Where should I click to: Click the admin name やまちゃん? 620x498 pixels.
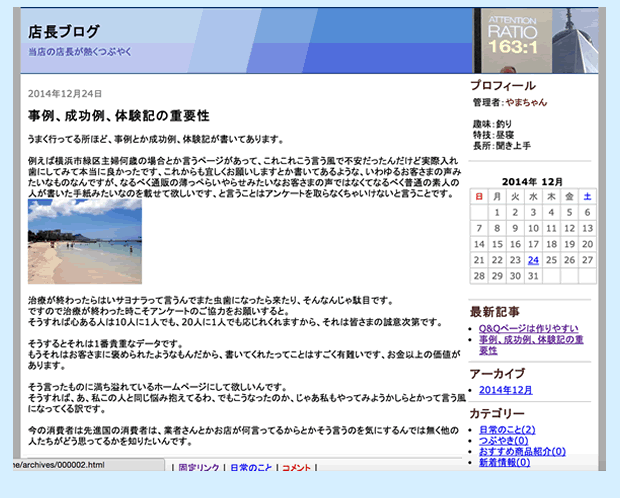point(526,102)
